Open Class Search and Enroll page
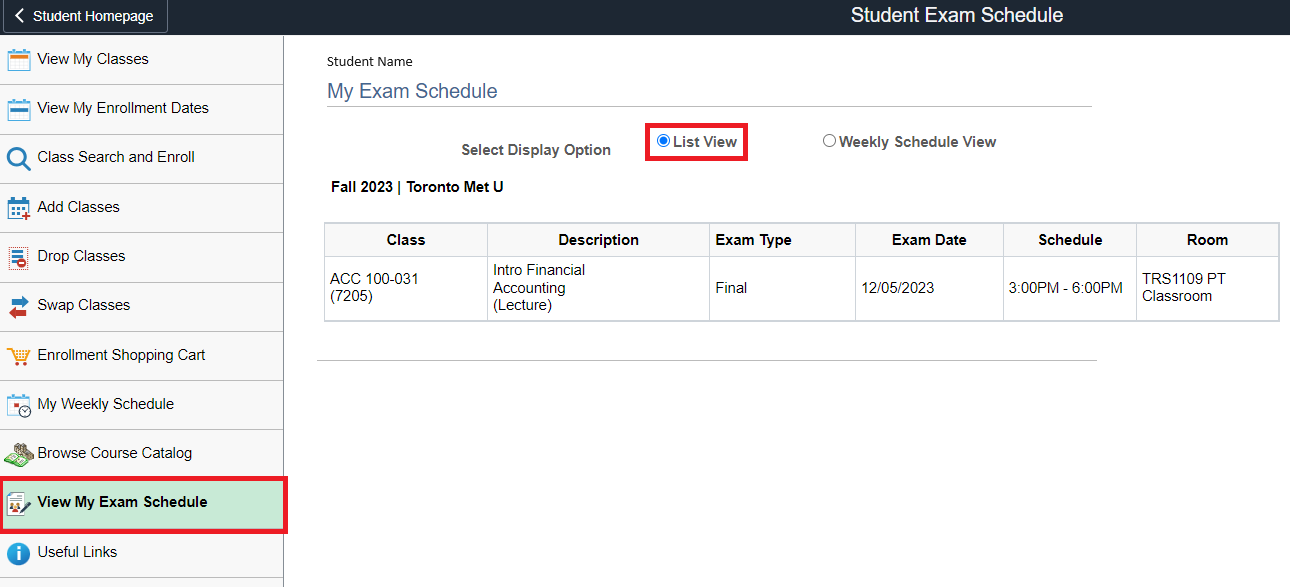Image resolution: width=1290 pixels, height=587 pixels. tap(116, 157)
